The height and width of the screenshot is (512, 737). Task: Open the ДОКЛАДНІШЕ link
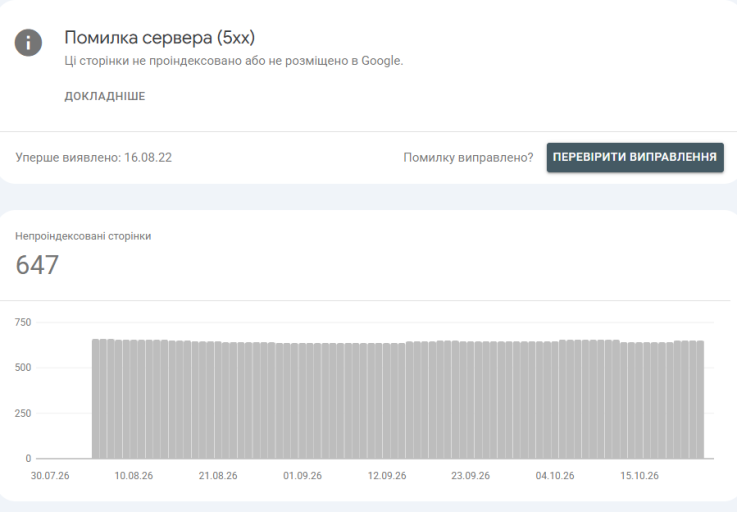pos(105,96)
